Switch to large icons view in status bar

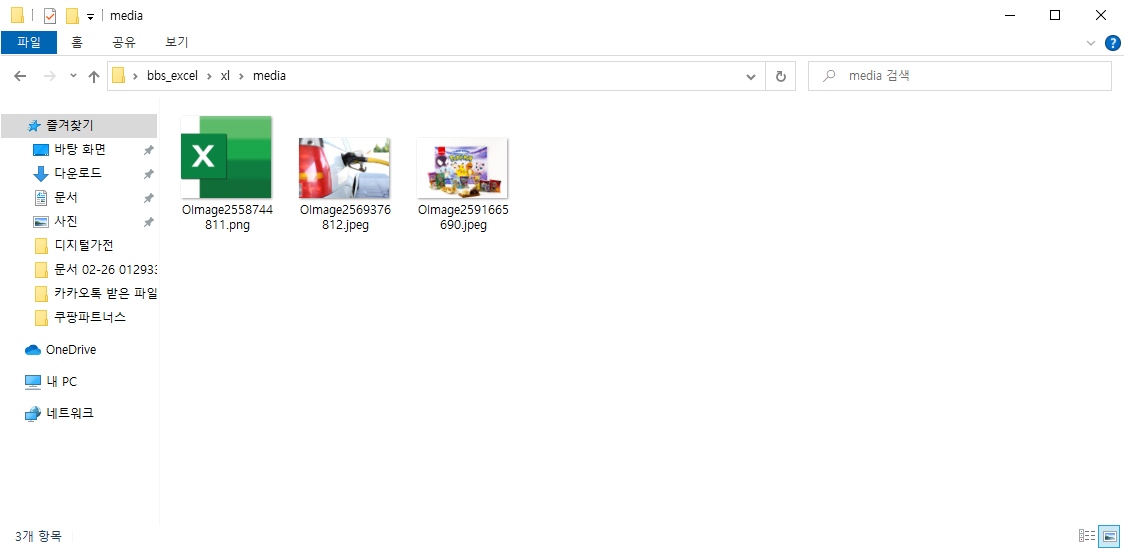(1109, 536)
